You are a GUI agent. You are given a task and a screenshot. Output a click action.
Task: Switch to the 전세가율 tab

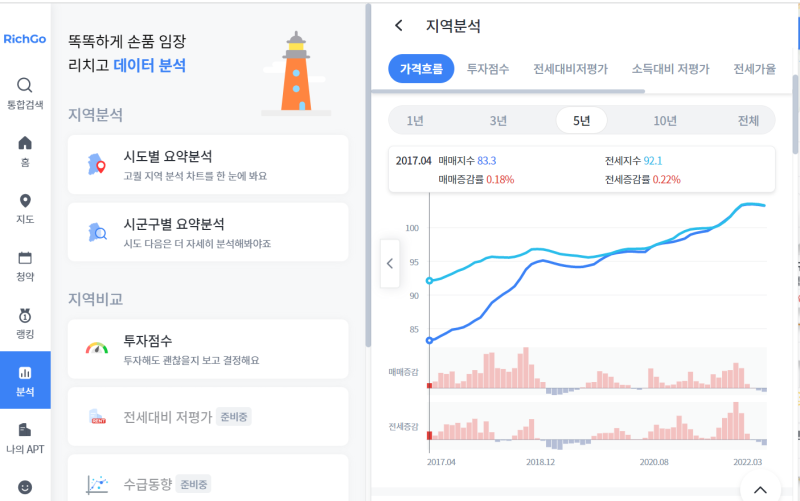(754, 69)
